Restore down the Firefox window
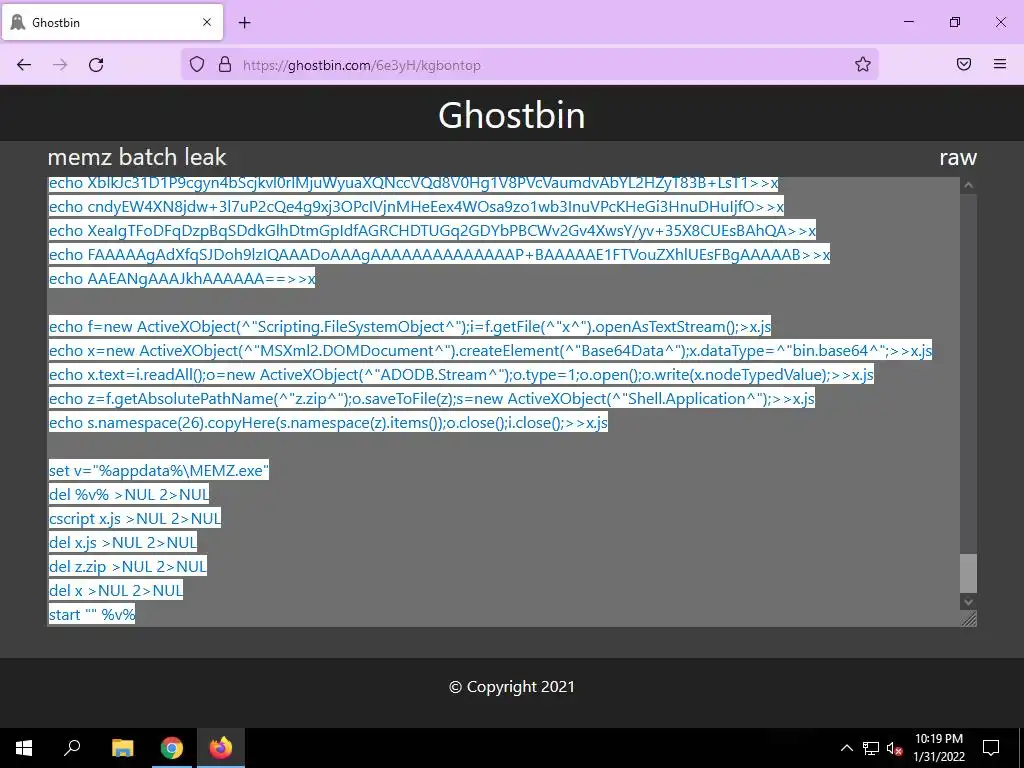 (x=955, y=22)
